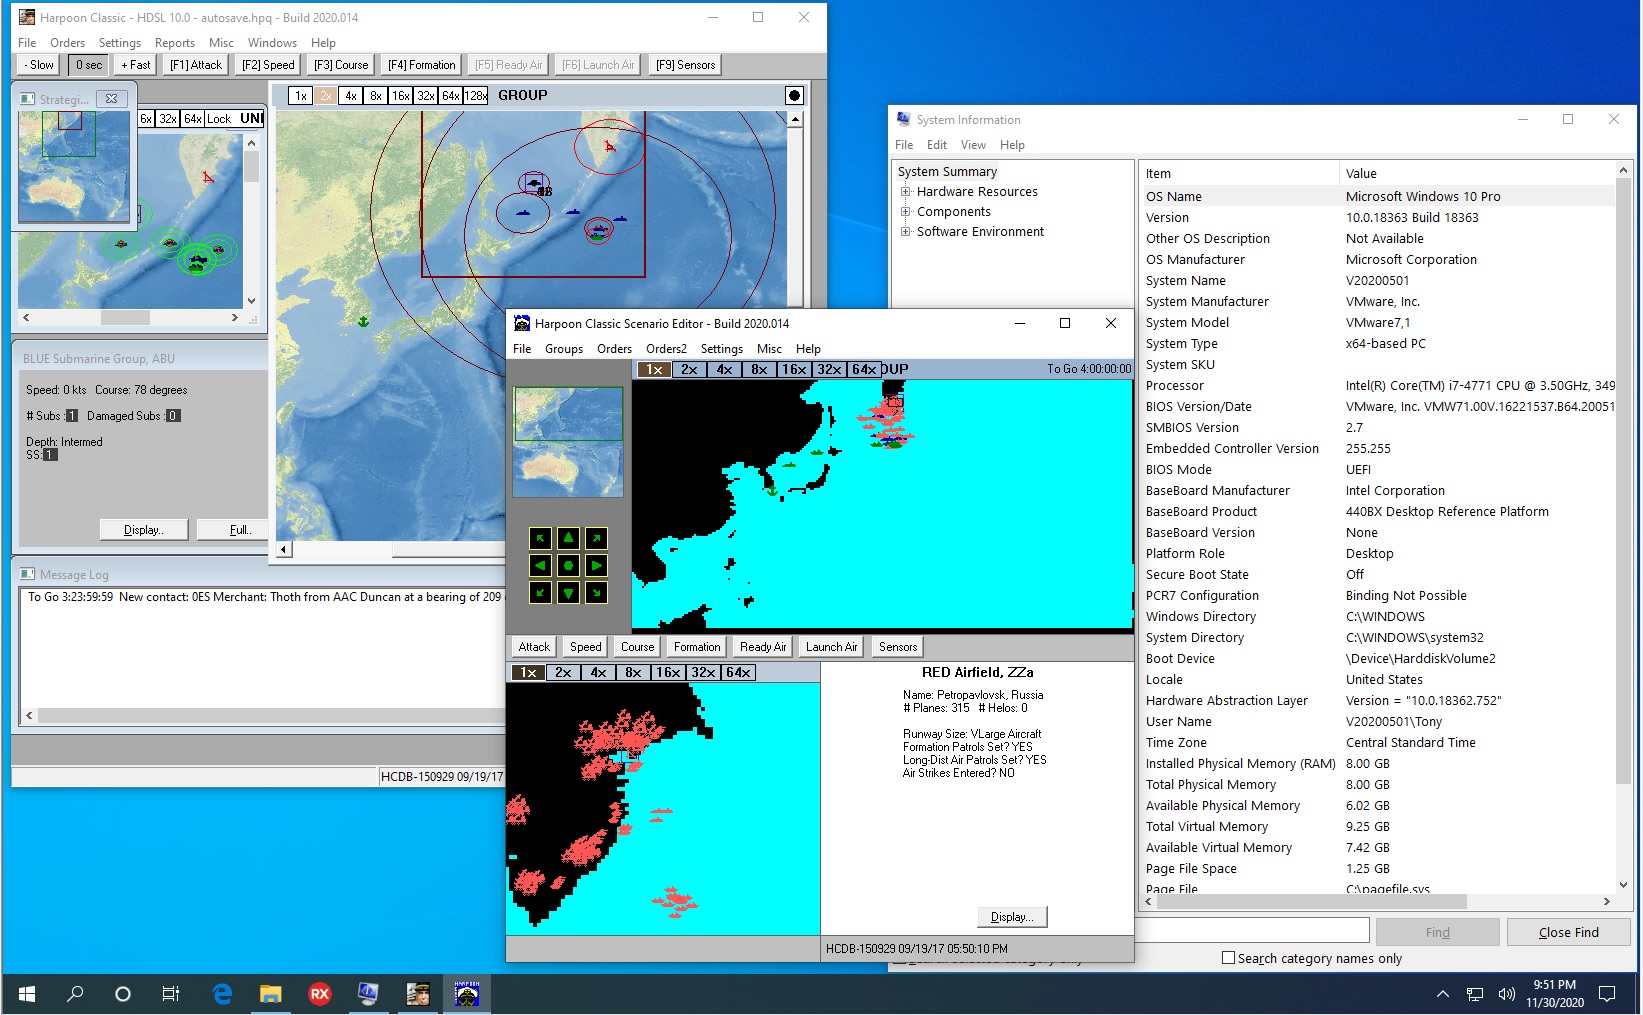Open the Edge browser from the taskbar
This screenshot has width=1643, height=1015.
pyautogui.click(x=222, y=993)
